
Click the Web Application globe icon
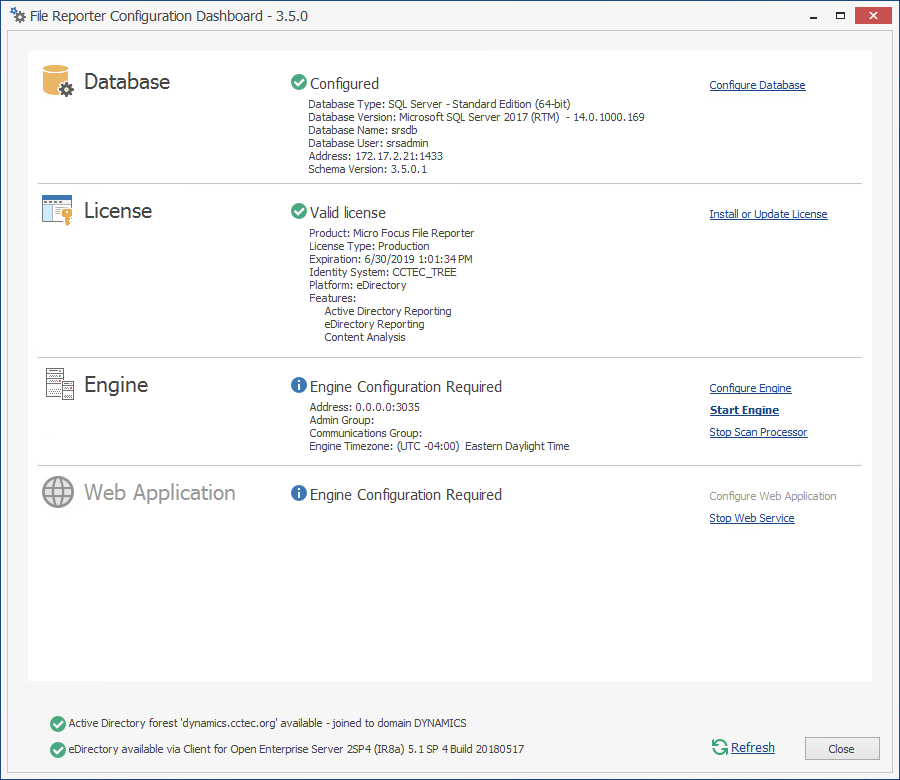click(58, 492)
